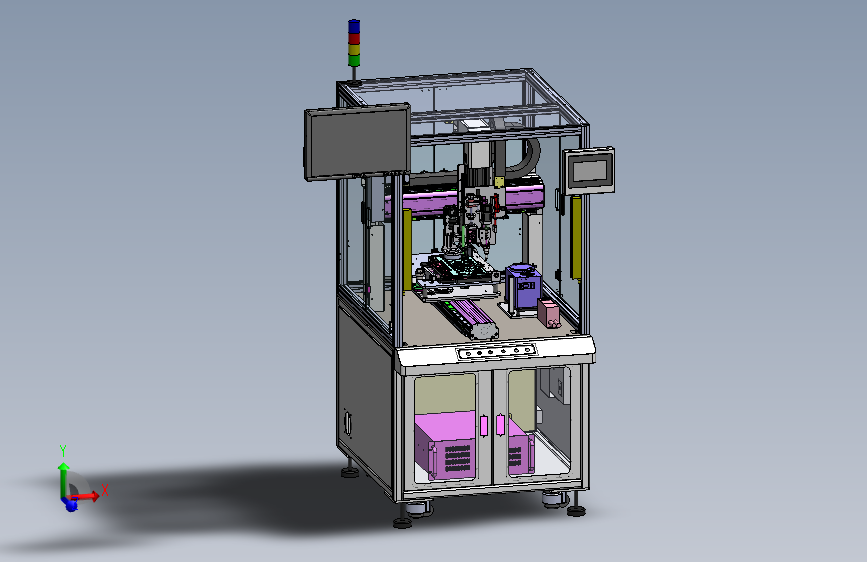Select the left cabinet door handle

tap(484, 426)
